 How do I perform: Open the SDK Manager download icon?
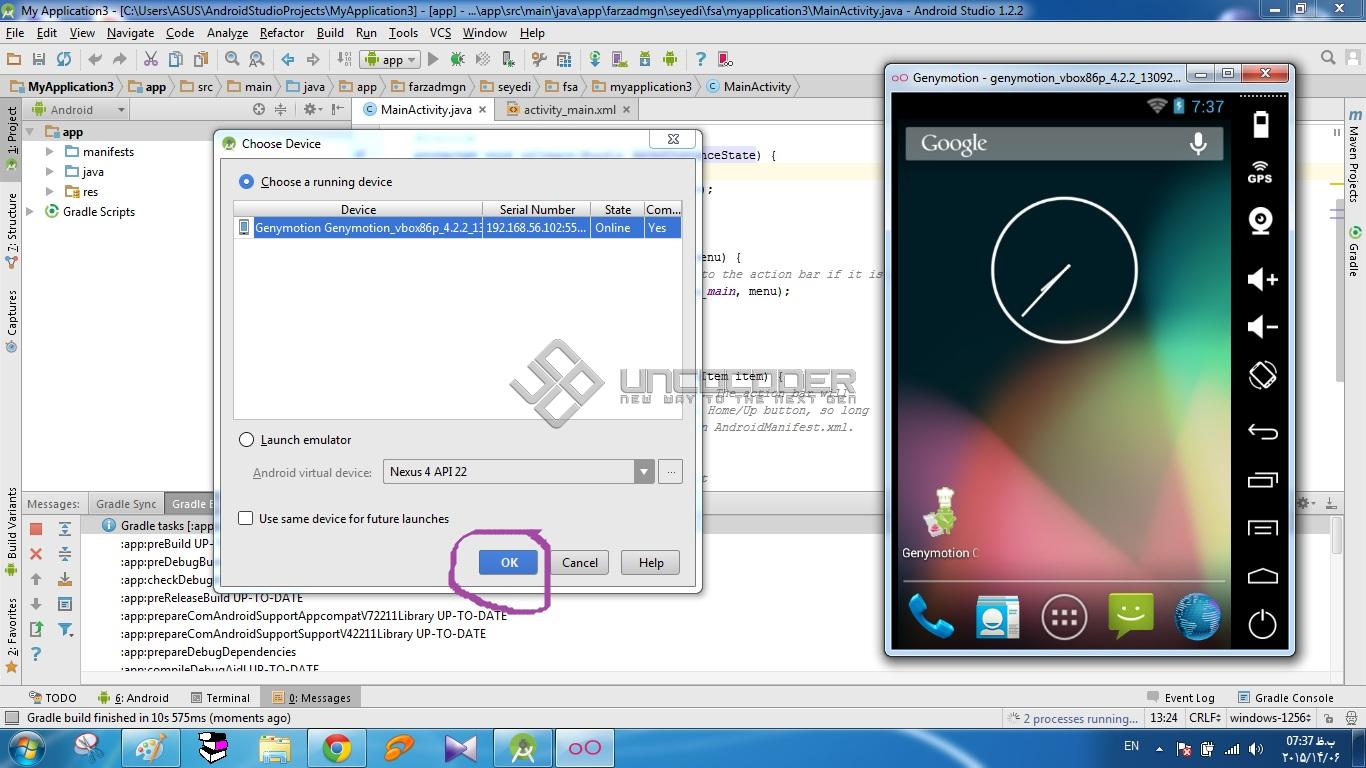[644, 59]
